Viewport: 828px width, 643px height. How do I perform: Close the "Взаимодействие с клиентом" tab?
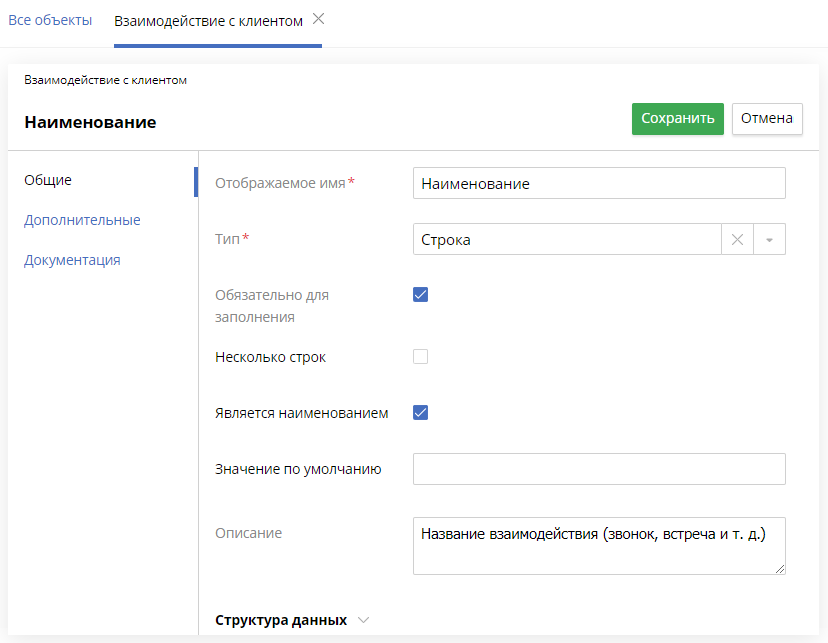[x=318, y=18]
